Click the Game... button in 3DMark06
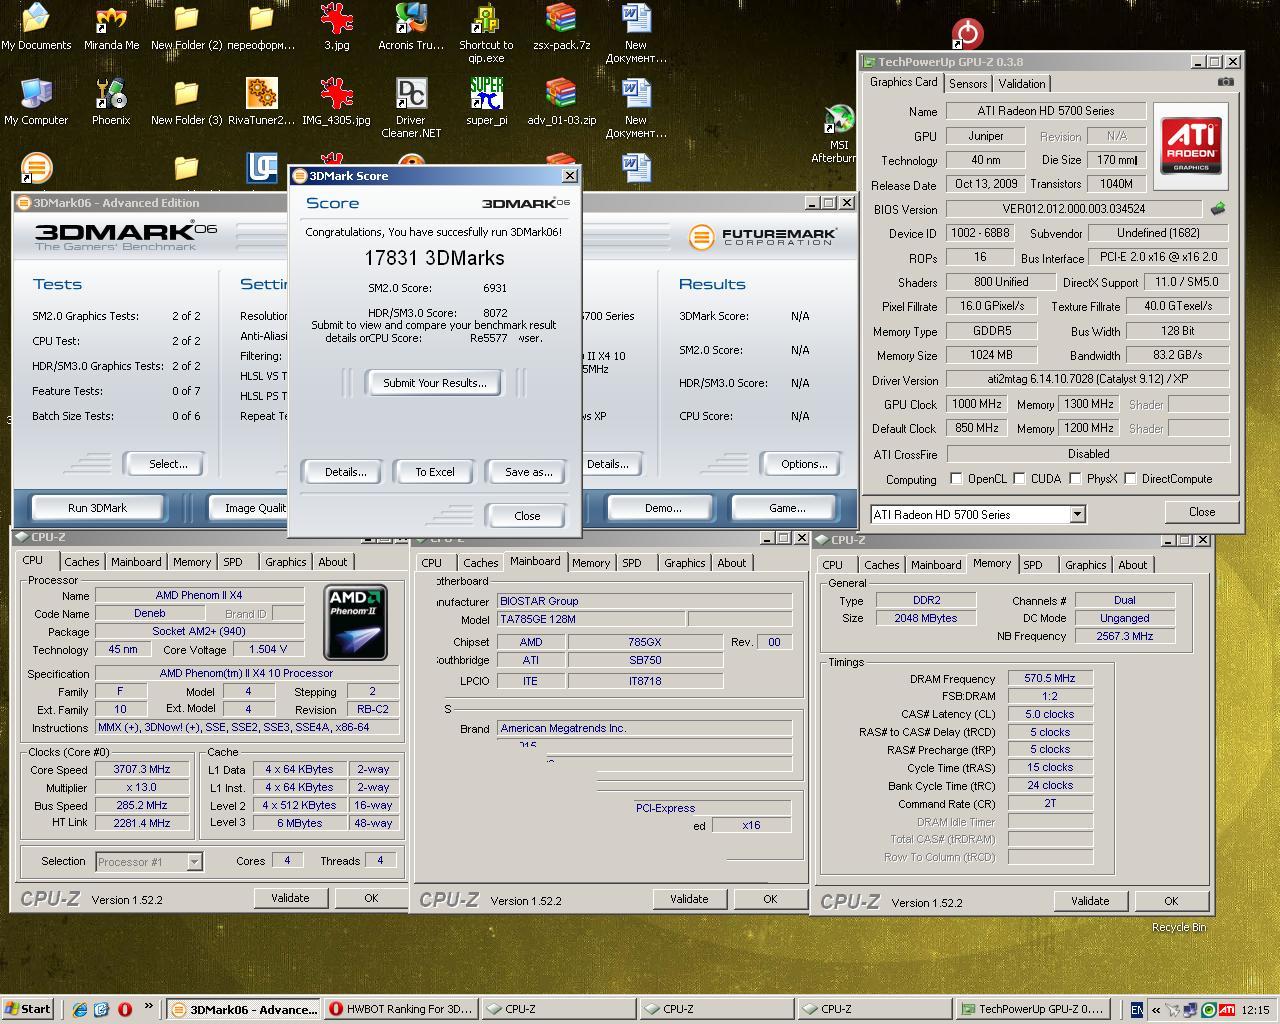Image resolution: width=1280 pixels, height=1024 pixels. pyautogui.click(x=787, y=508)
